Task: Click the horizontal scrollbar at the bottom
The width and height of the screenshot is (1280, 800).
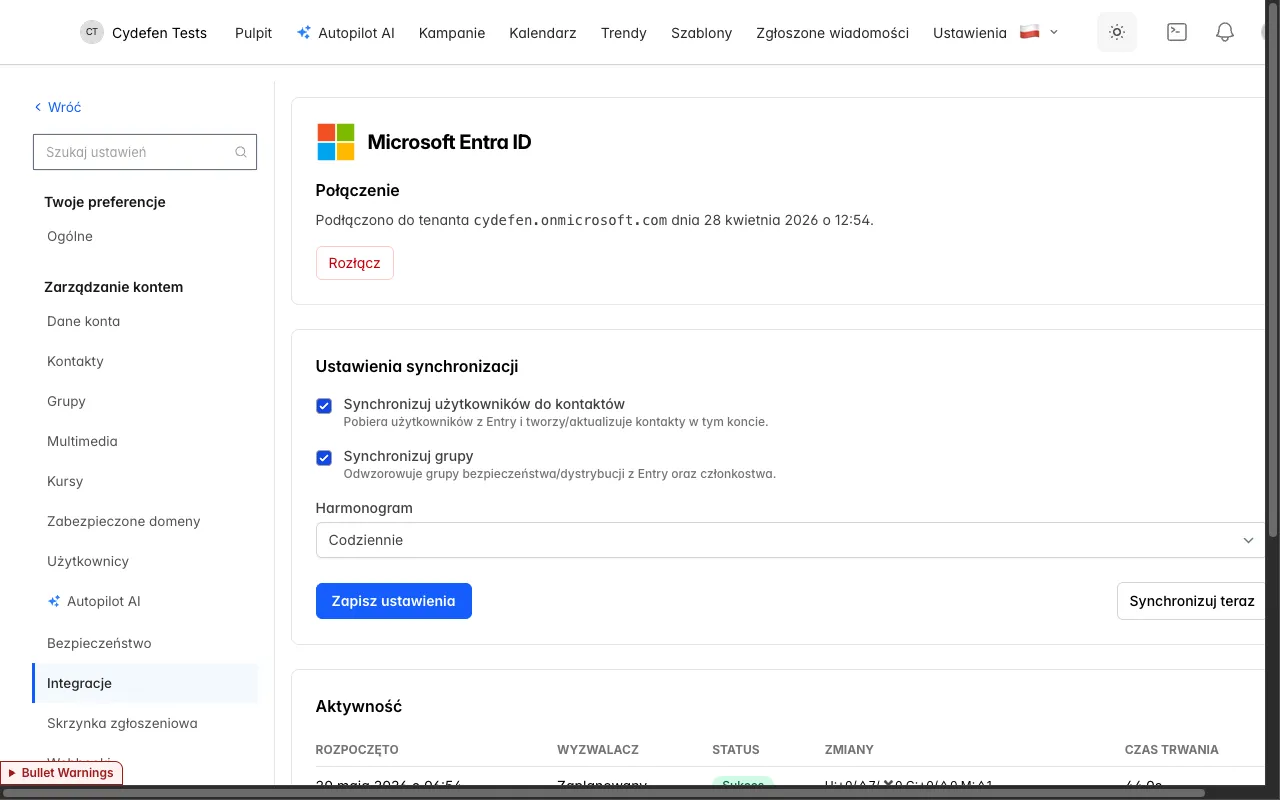Action: [x=604, y=793]
